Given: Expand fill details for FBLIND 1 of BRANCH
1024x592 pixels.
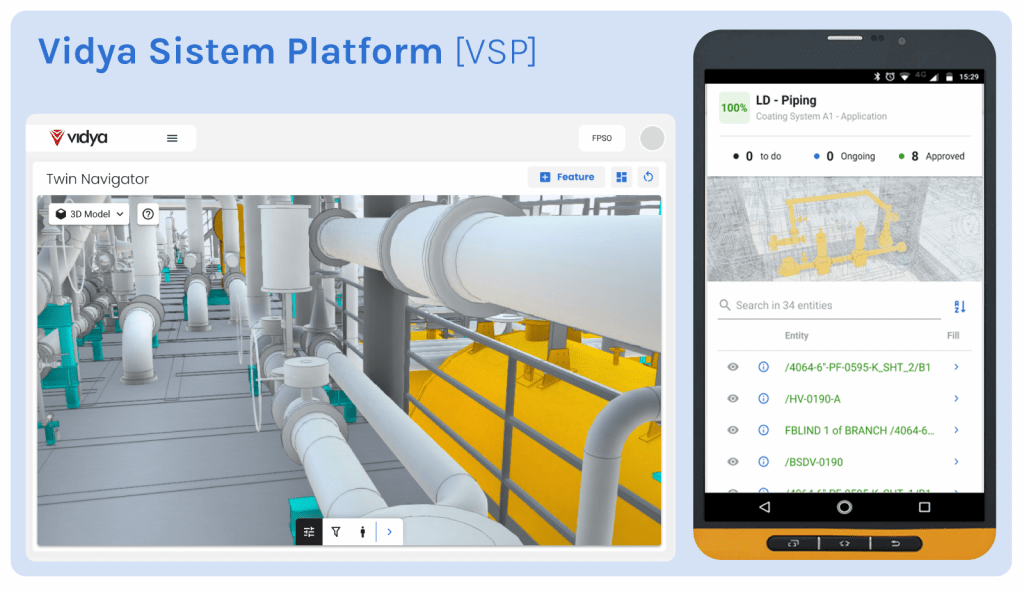Looking at the screenshot, I should click(956, 430).
